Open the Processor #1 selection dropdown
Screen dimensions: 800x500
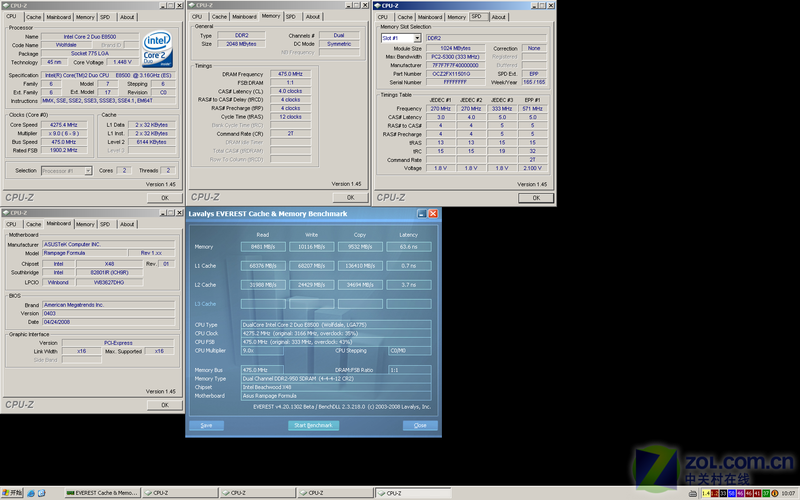pos(88,171)
